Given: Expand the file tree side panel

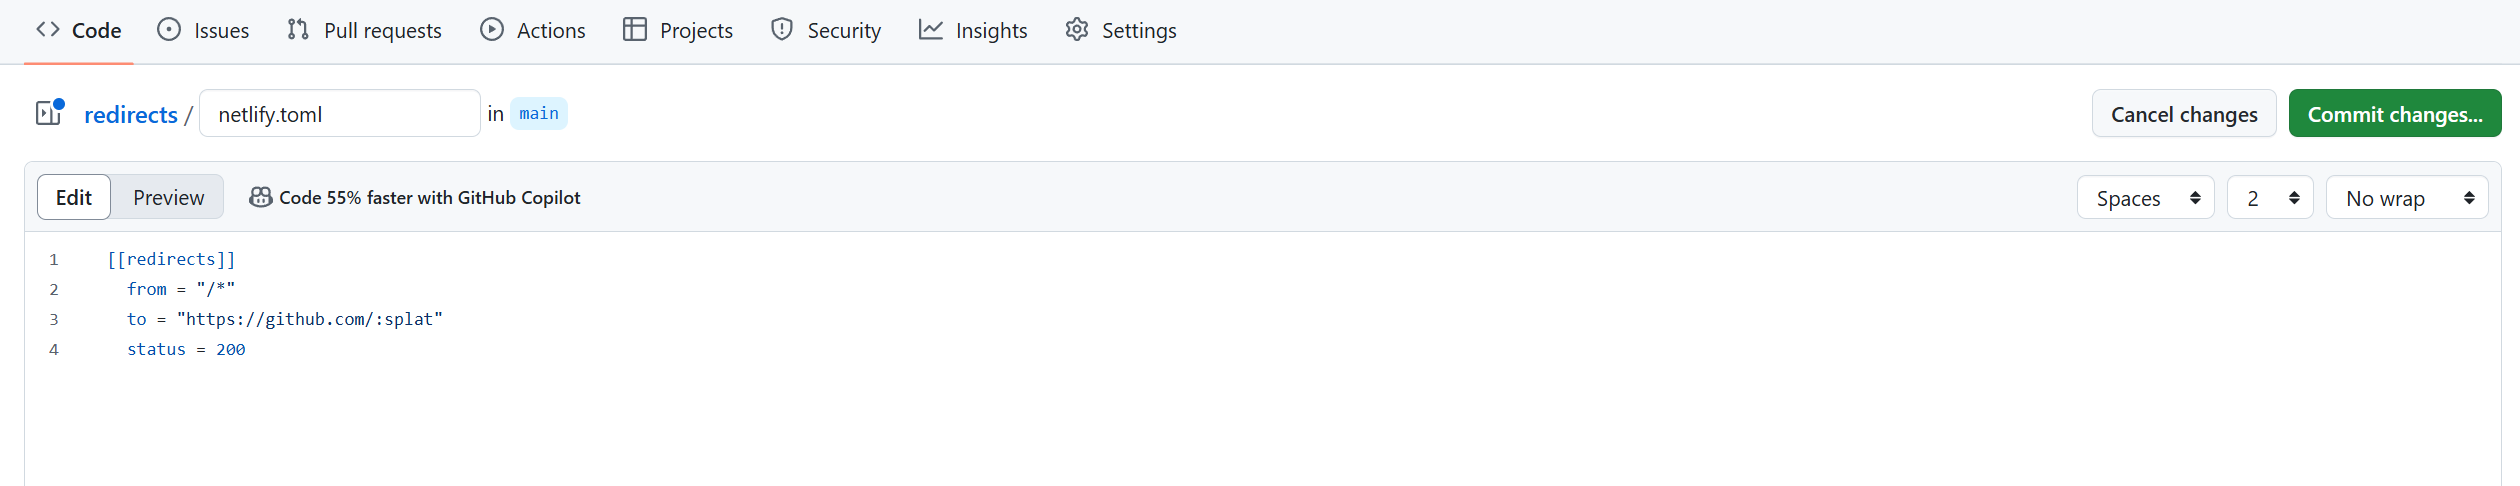Looking at the screenshot, I should point(49,113).
